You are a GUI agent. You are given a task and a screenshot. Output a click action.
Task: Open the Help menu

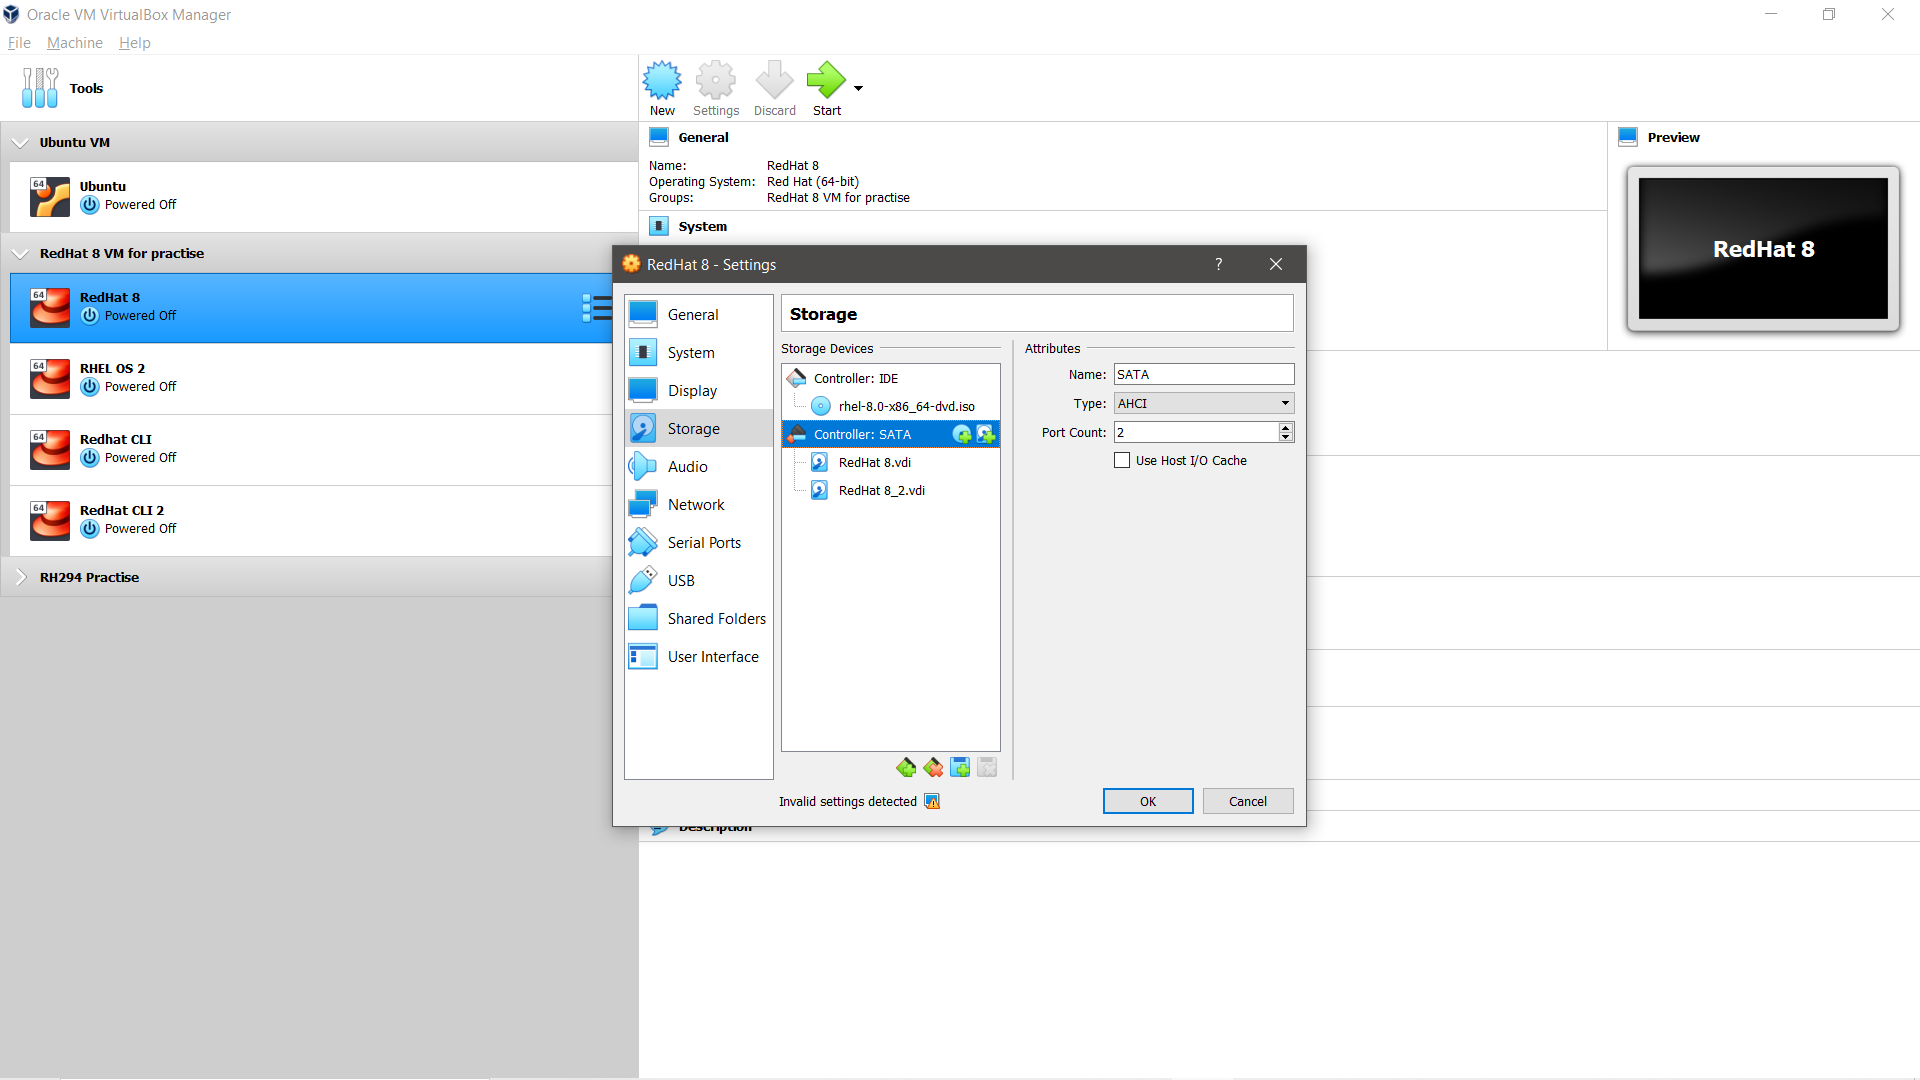[134, 43]
